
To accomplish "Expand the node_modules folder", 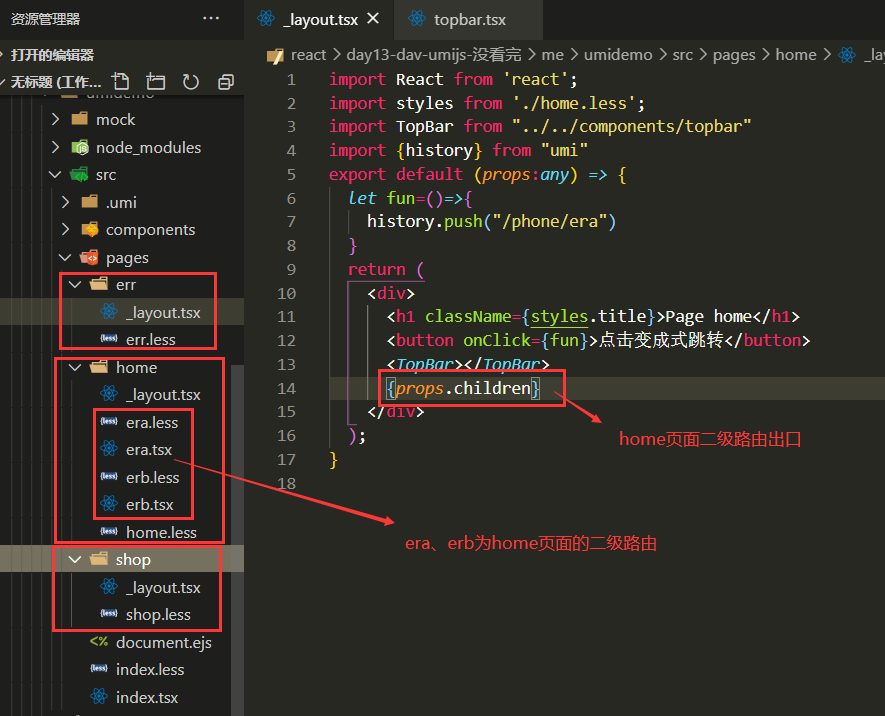I will click(x=55, y=147).
